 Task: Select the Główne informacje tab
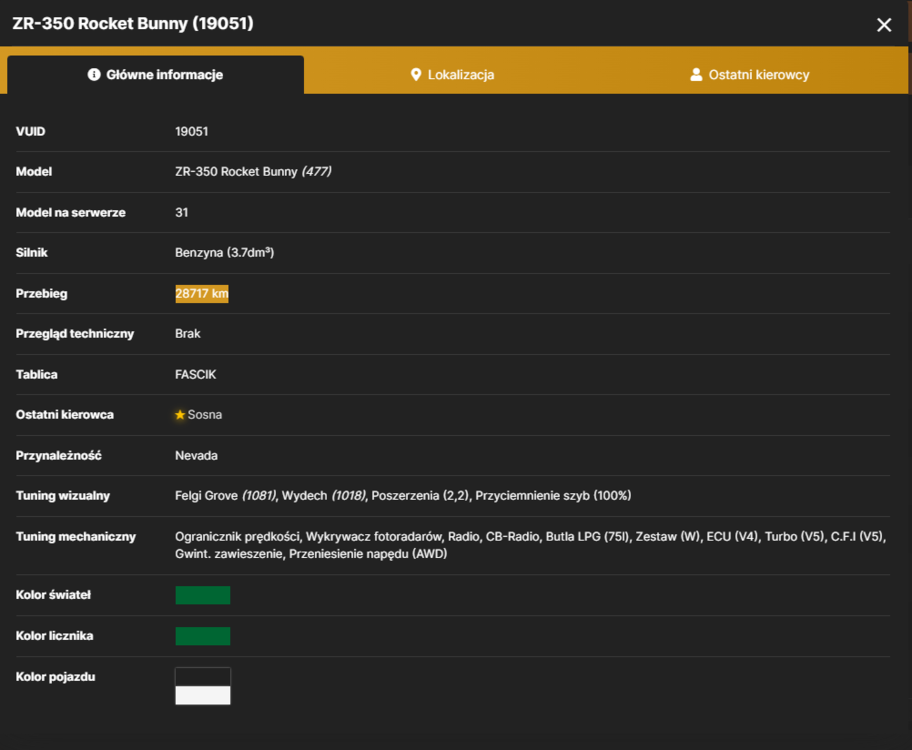155,74
